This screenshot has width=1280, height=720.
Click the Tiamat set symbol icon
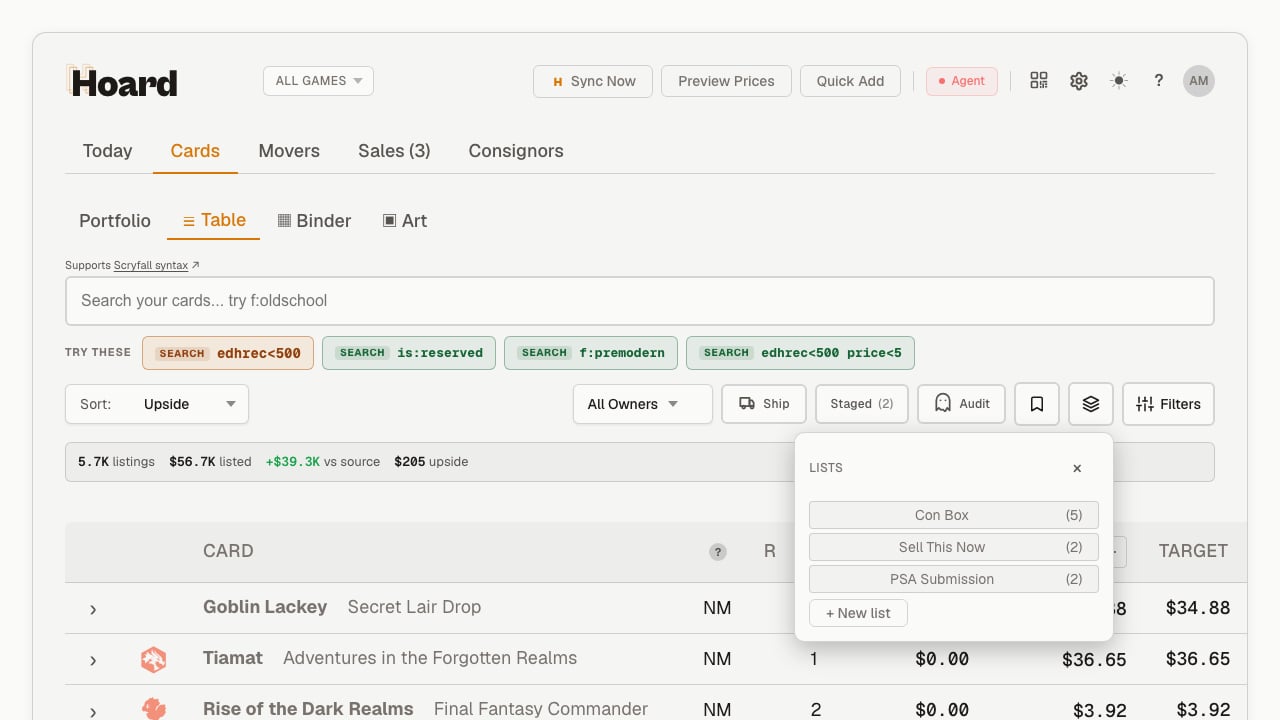pos(153,659)
